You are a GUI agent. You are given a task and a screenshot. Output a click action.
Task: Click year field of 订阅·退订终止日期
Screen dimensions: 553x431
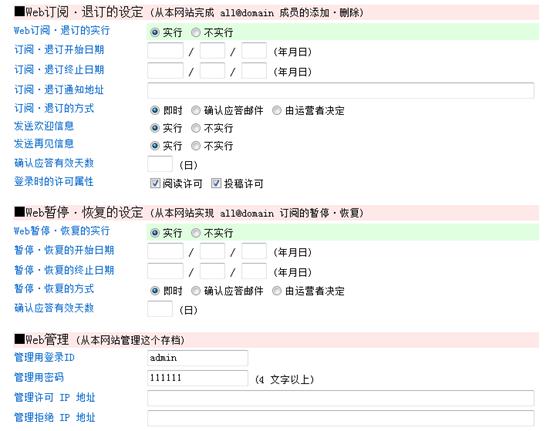[x=165, y=71]
